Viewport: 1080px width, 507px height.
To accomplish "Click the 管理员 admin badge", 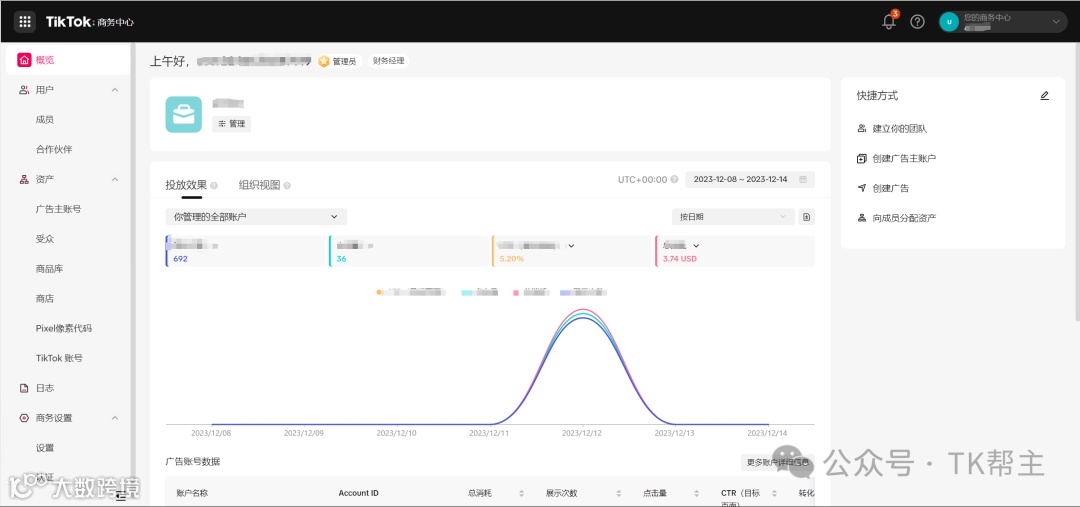I will tap(338, 61).
